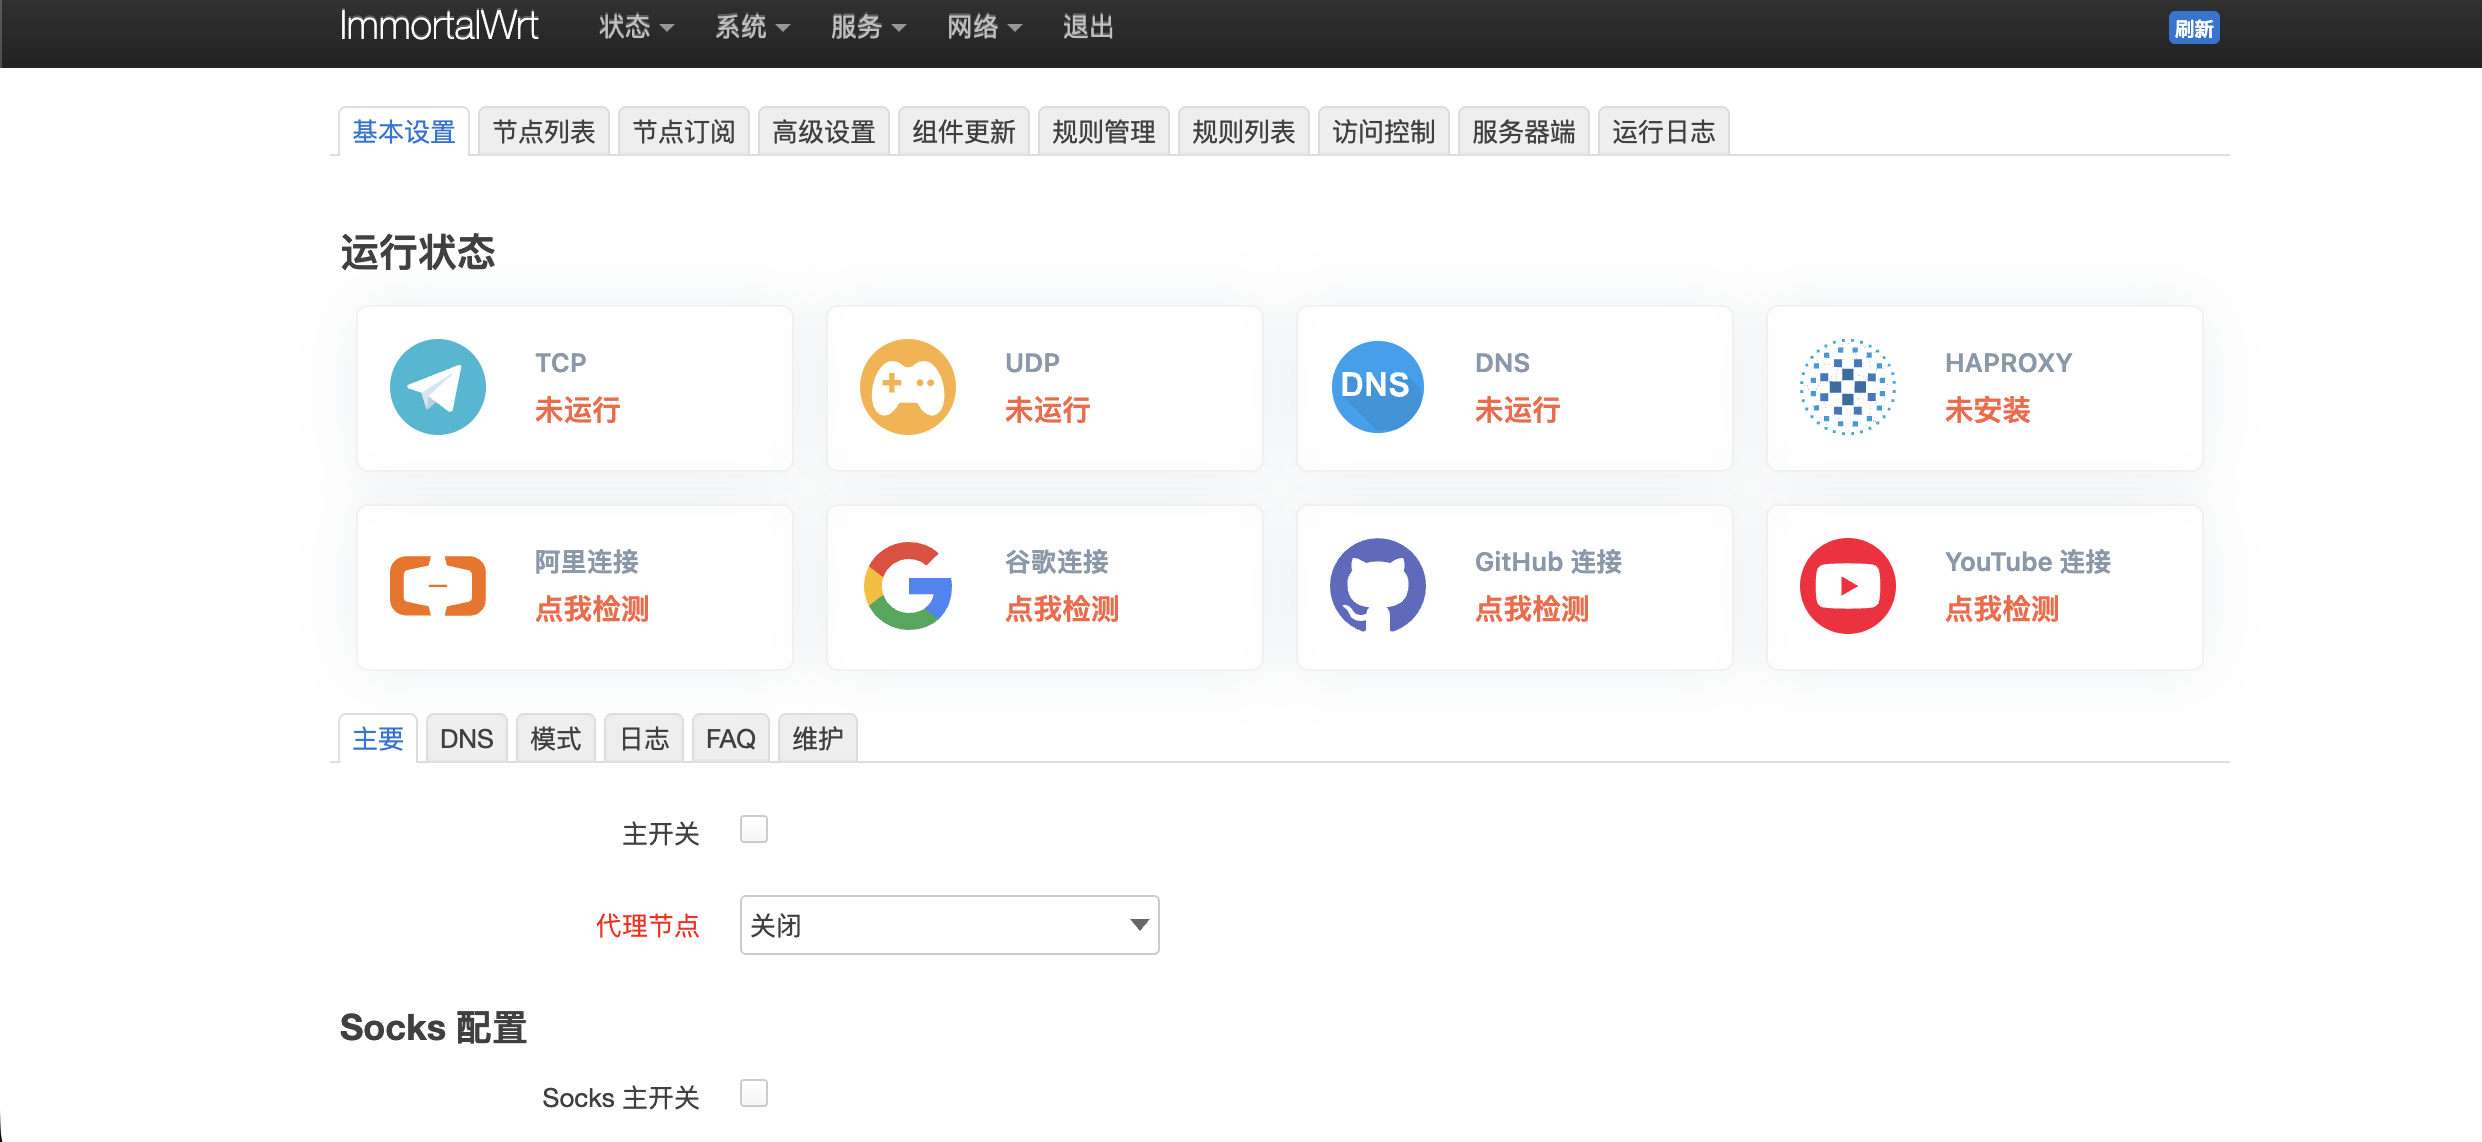2482x1142 pixels.
Task: Open the 高级设置 tab
Action: pyautogui.click(x=824, y=131)
